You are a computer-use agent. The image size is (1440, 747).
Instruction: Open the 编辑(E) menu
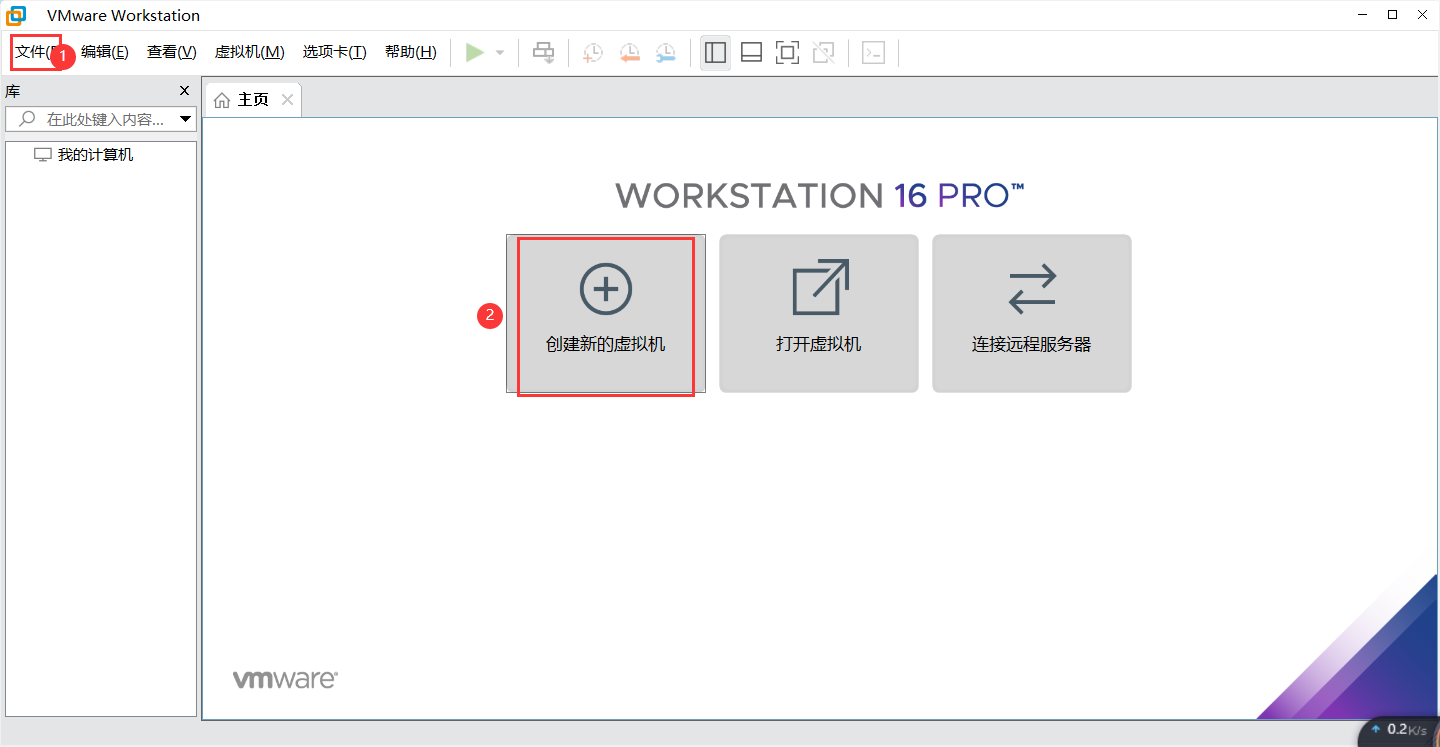click(105, 52)
